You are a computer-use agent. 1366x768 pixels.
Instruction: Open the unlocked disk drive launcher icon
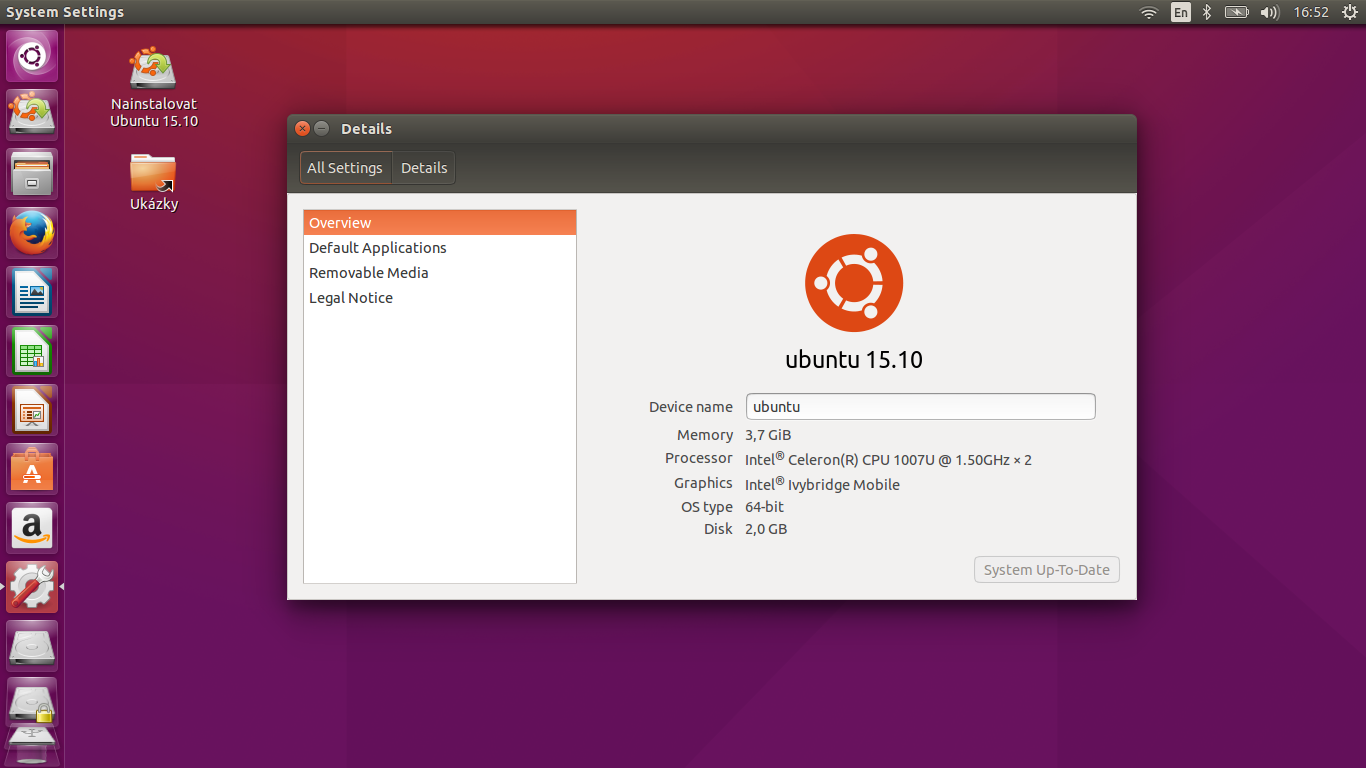point(33,646)
